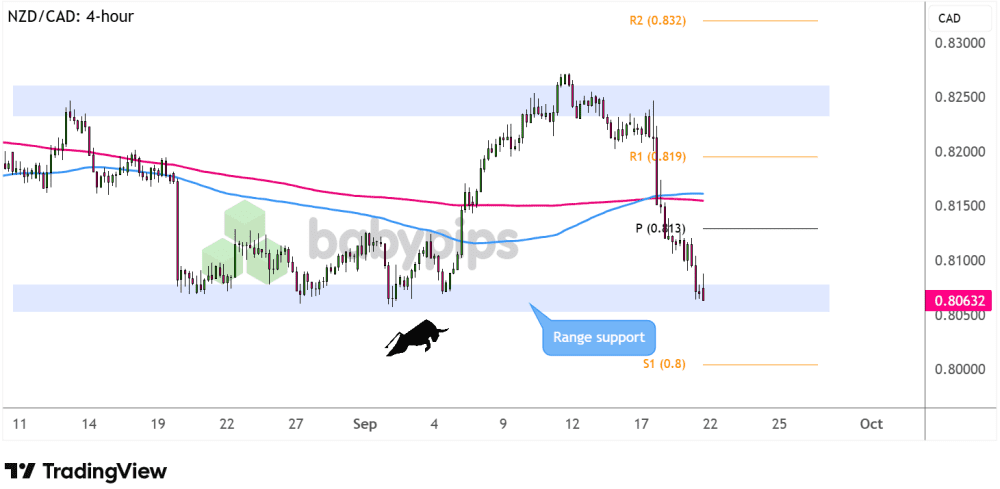Click the Oct date on time axis
The image size is (1000, 489).
870,424
